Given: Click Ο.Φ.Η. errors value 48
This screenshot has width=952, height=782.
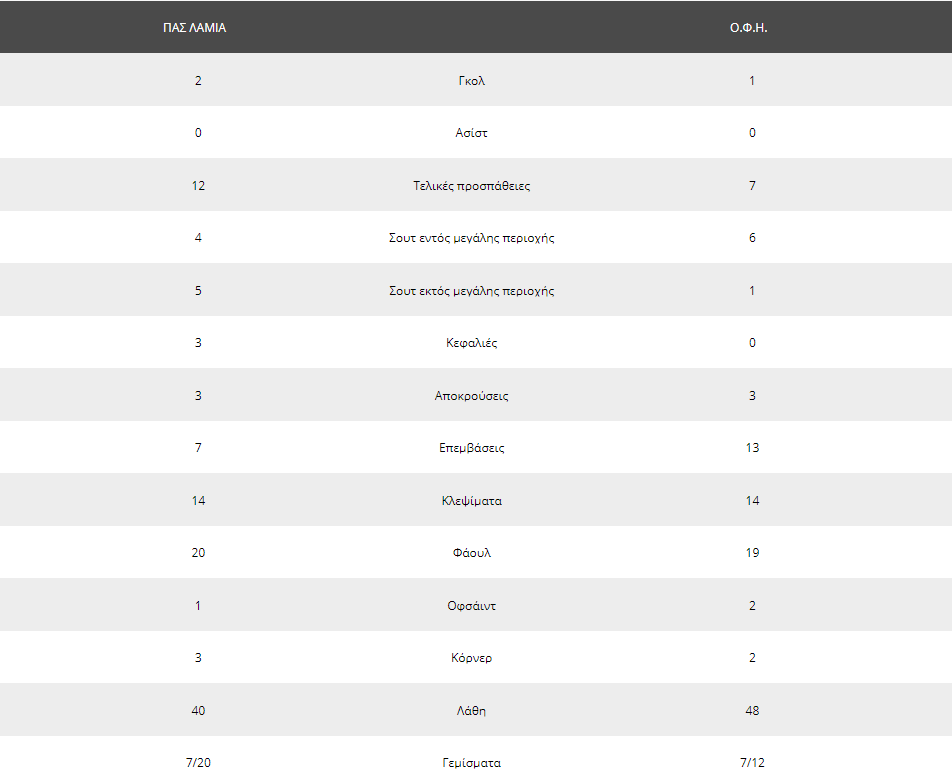Looking at the screenshot, I should click(x=752, y=711).
